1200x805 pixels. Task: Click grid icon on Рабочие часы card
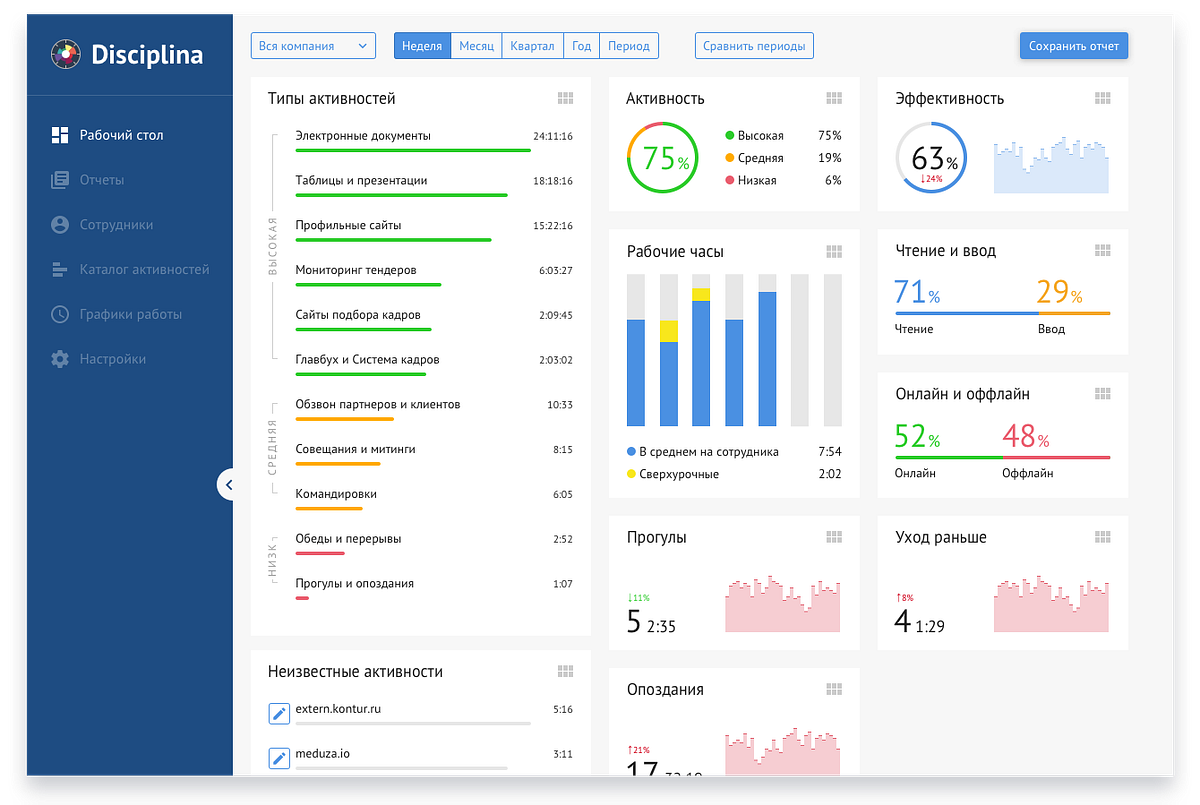tap(834, 251)
